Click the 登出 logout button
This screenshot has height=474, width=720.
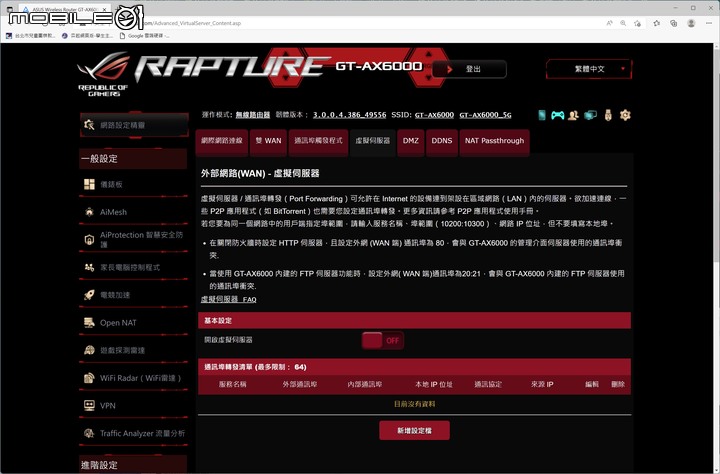pyautogui.click(x=469, y=69)
